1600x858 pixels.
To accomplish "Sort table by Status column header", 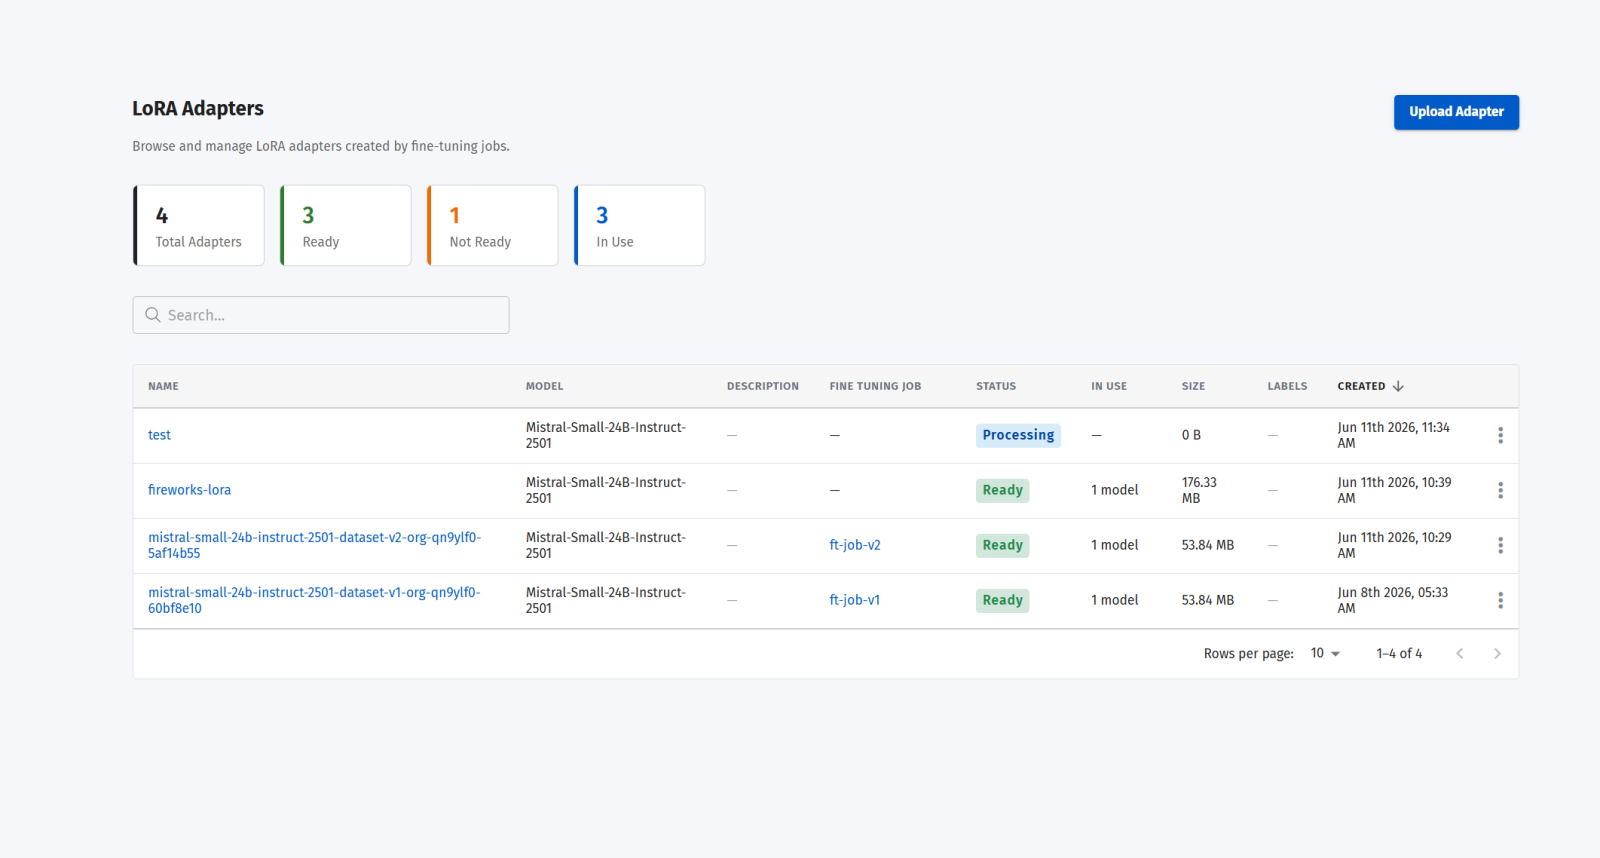I will (x=996, y=386).
